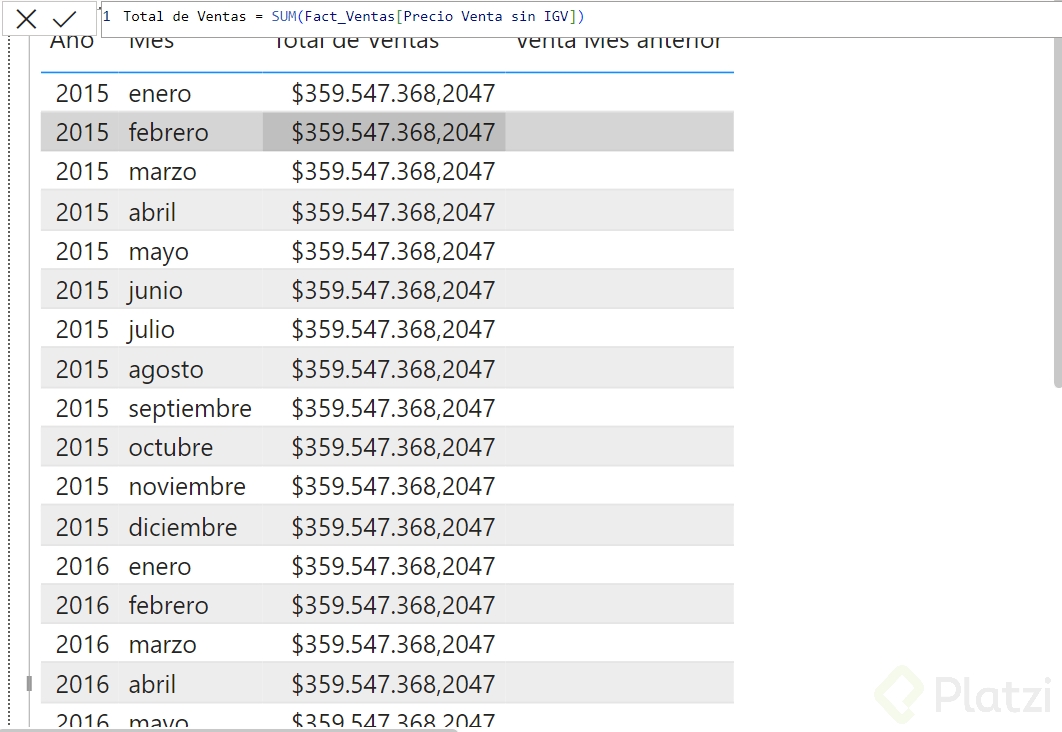
Task: Click the Platzi logo watermark
Action: pyautogui.click(x=964, y=693)
